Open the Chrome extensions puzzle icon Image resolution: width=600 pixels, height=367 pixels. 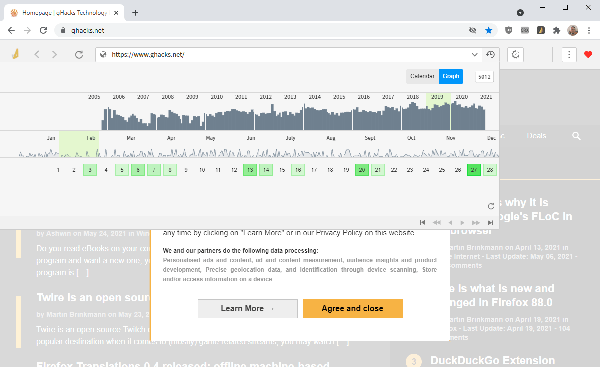556,30
